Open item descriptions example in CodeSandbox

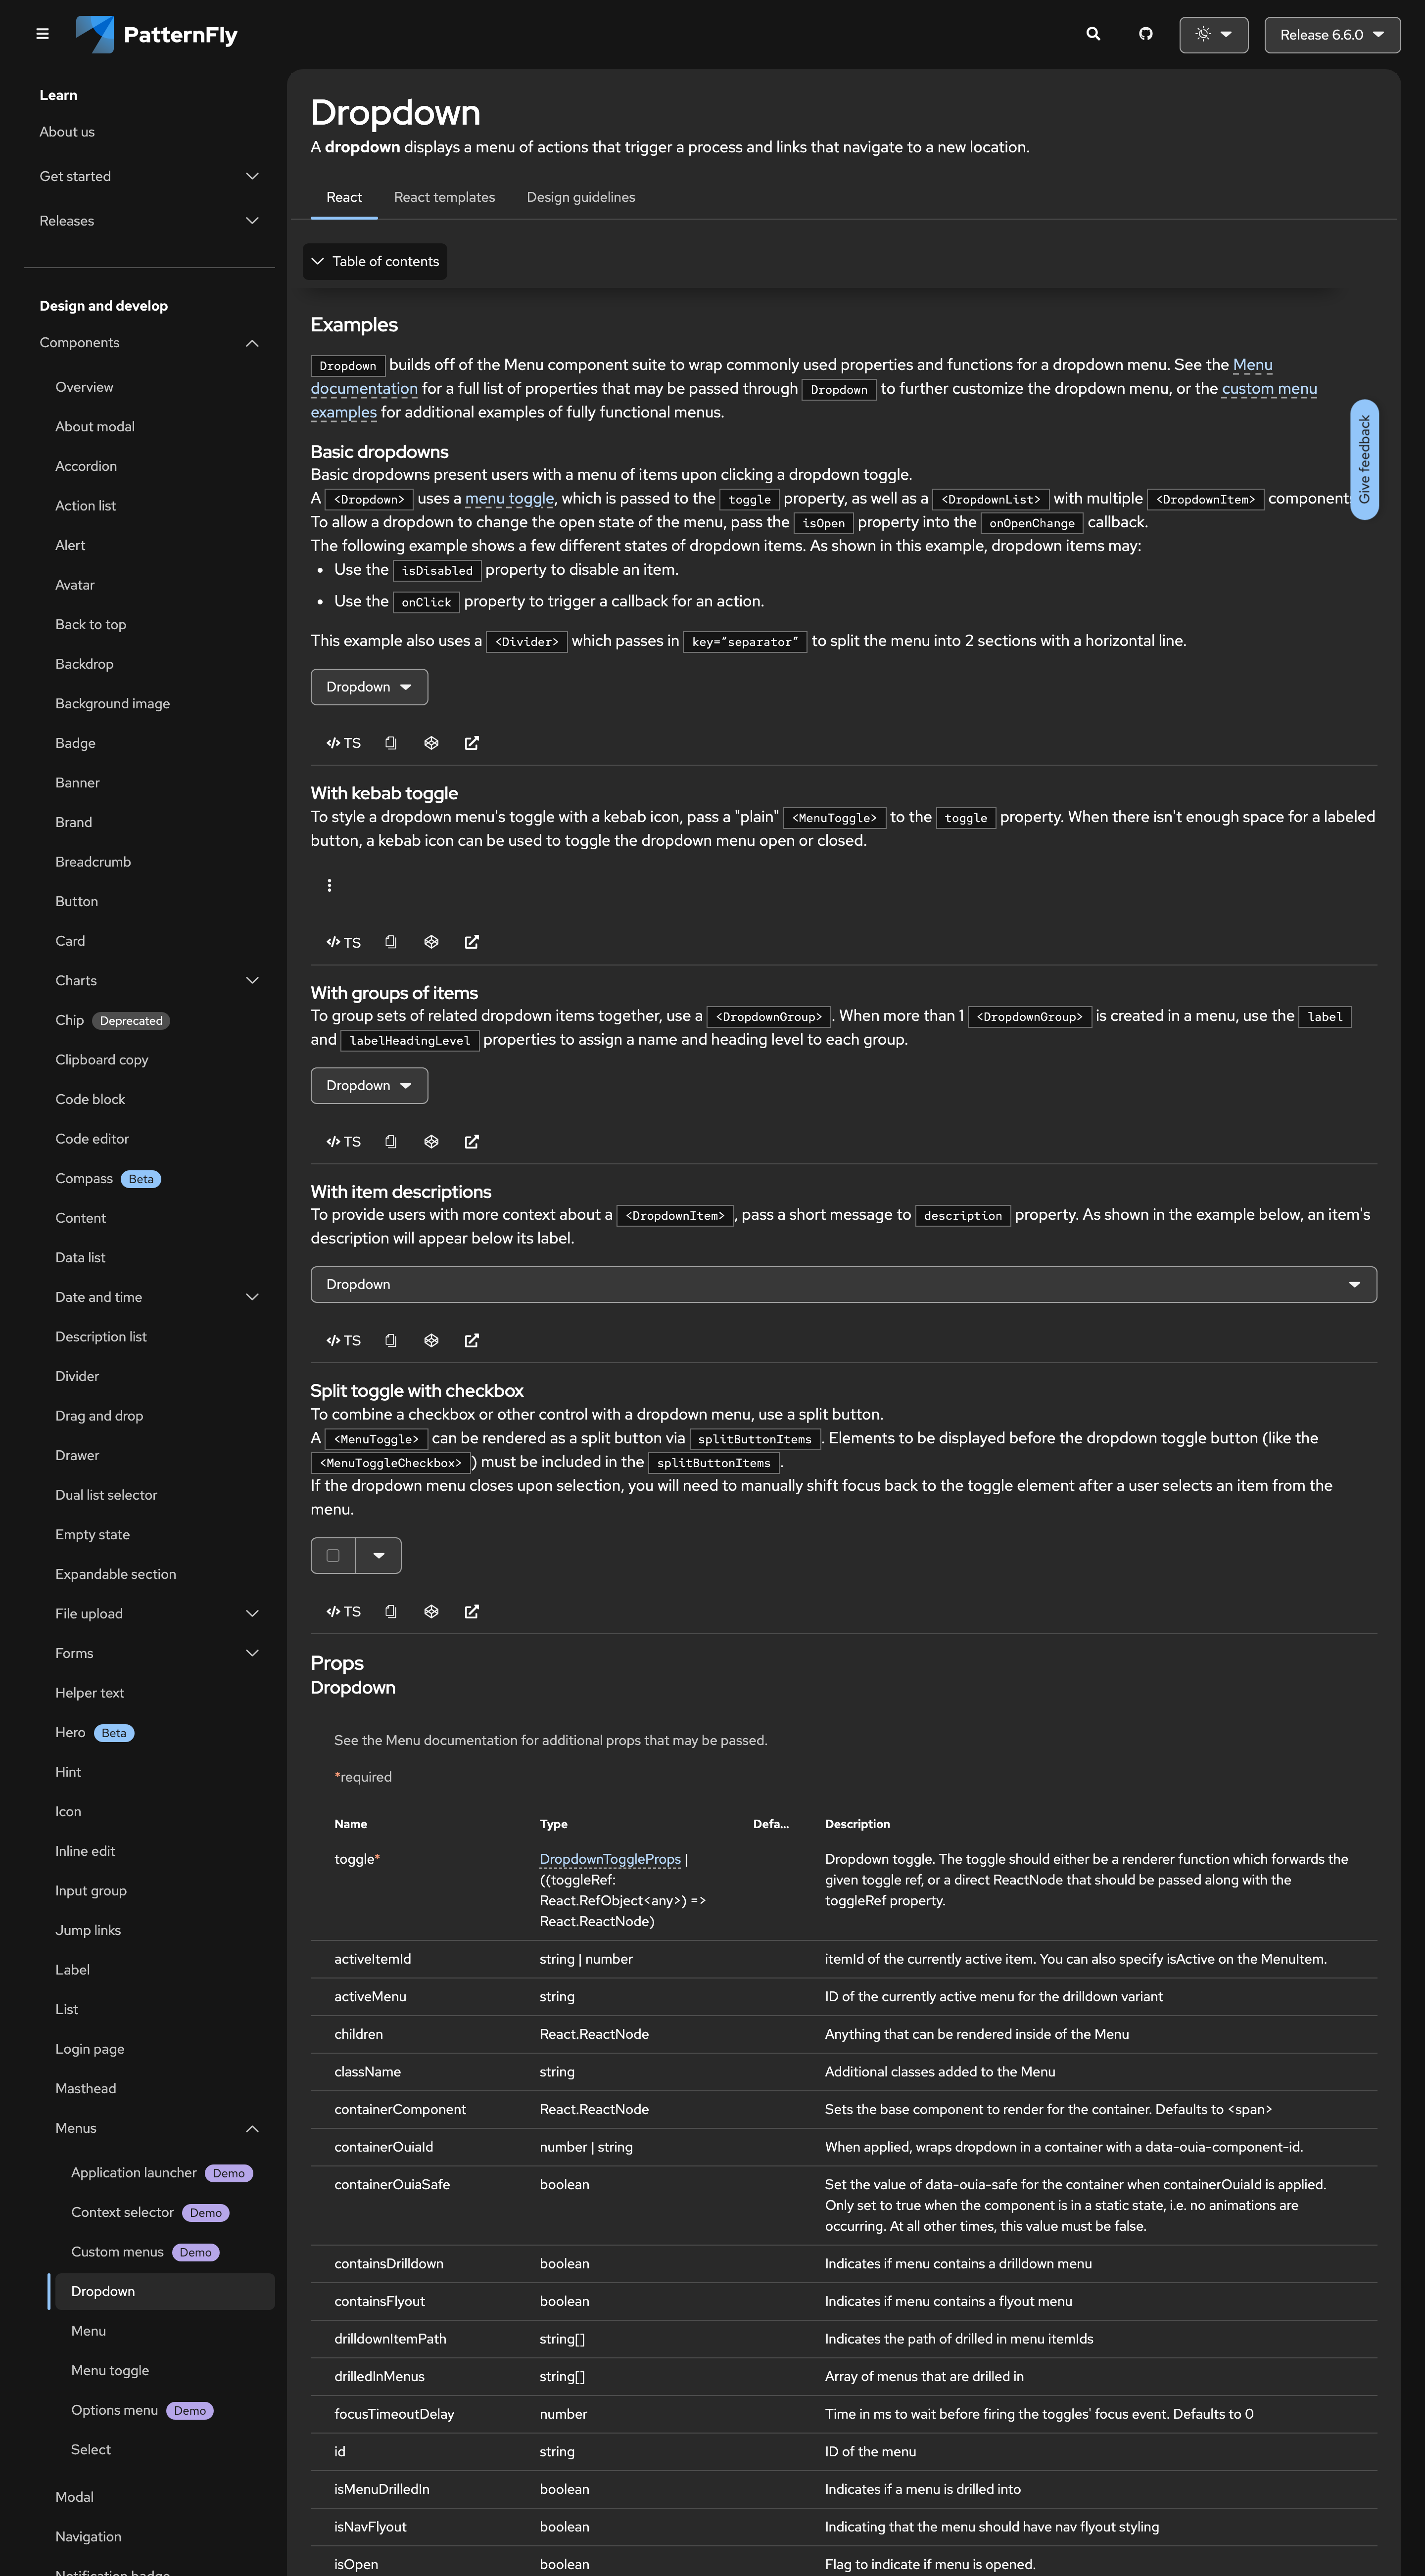[431, 1340]
